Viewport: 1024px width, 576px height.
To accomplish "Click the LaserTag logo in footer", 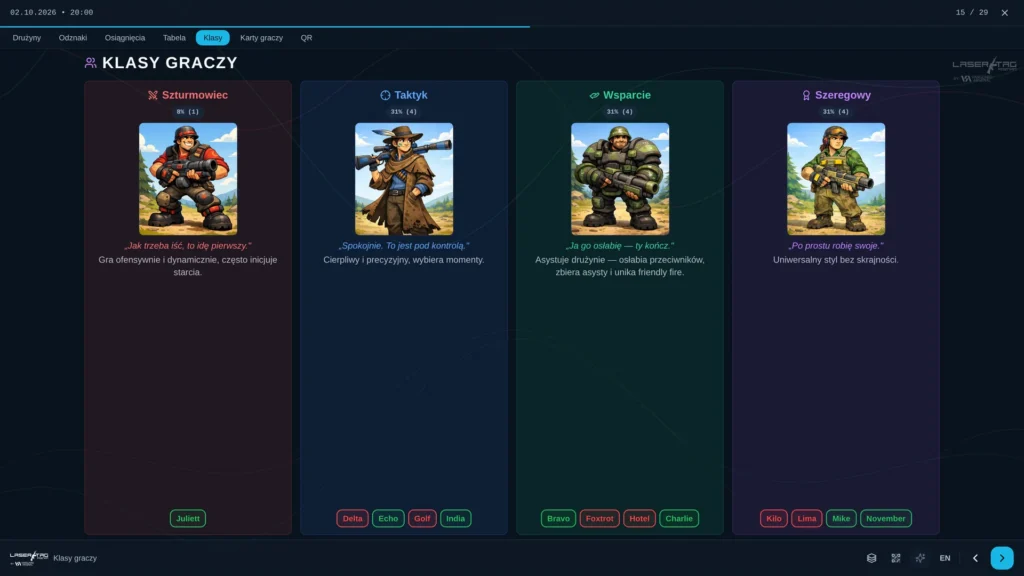I will tap(29, 558).
